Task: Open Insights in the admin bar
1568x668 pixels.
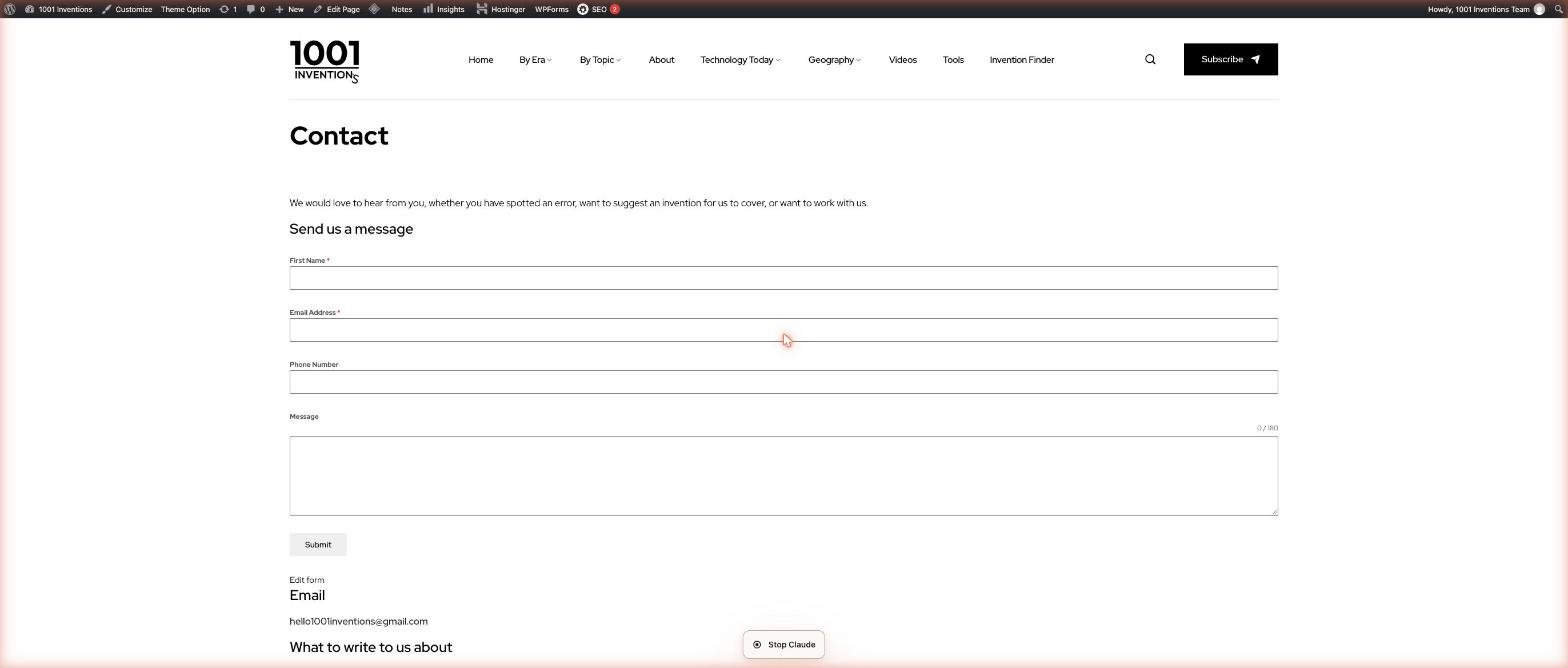Action: coord(444,9)
